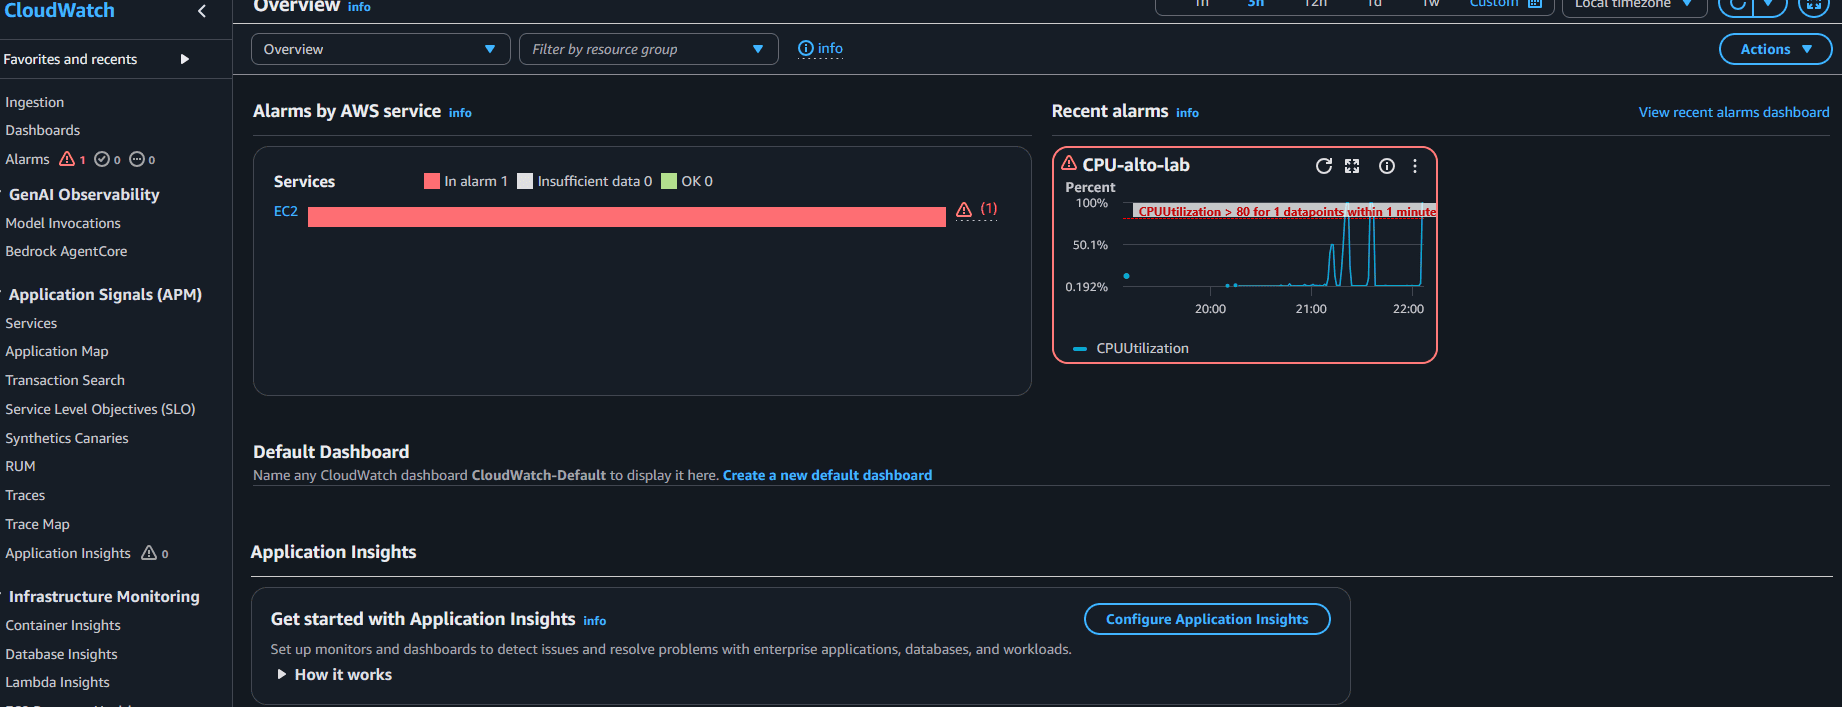Open the CPU-alto-lab widget options menu
Image resolution: width=1842 pixels, height=707 pixels.
[x=1415, y=166]
